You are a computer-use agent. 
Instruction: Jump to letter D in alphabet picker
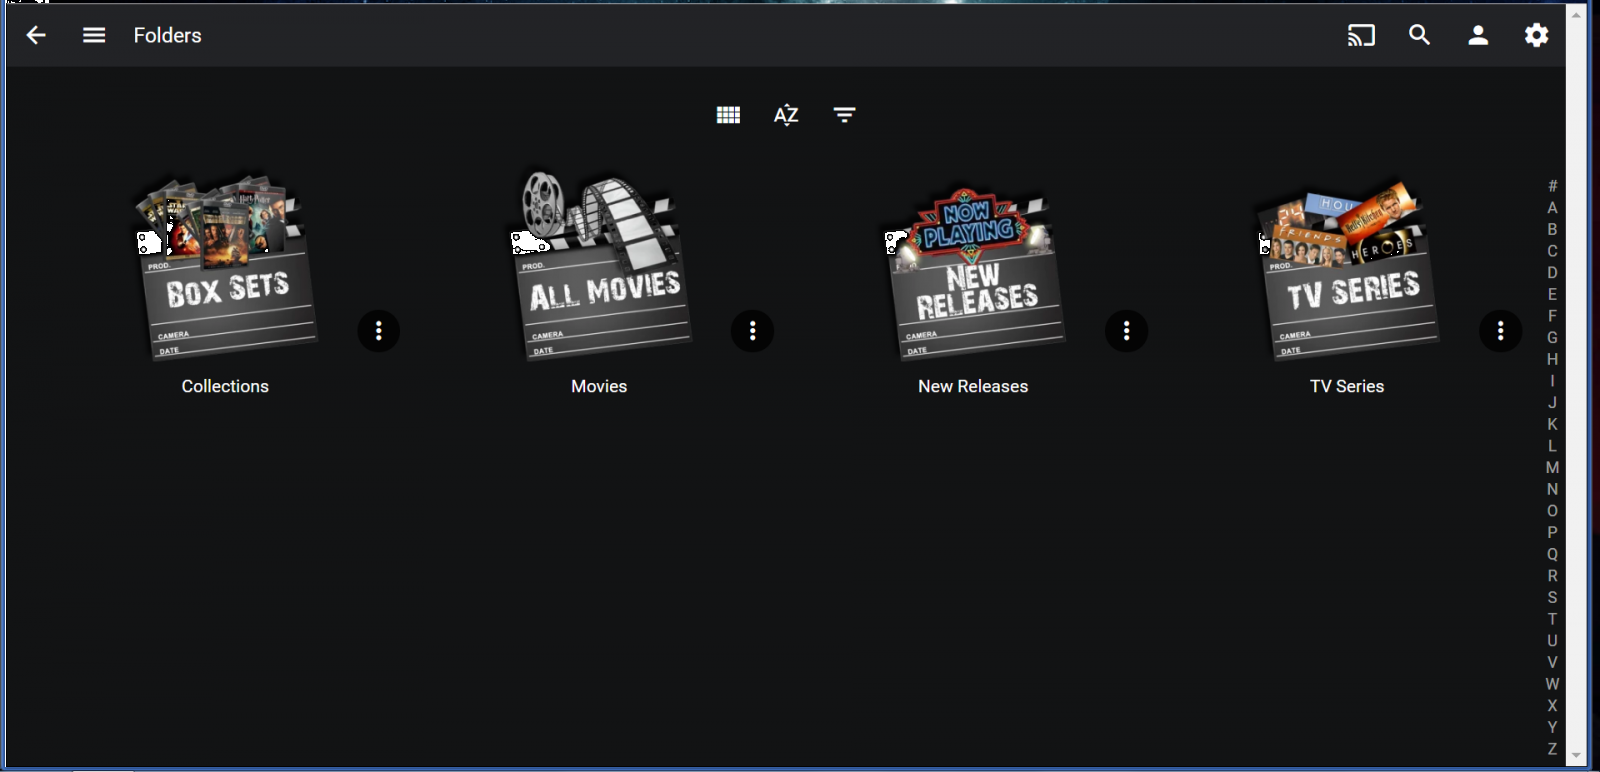coord(1552,273)
